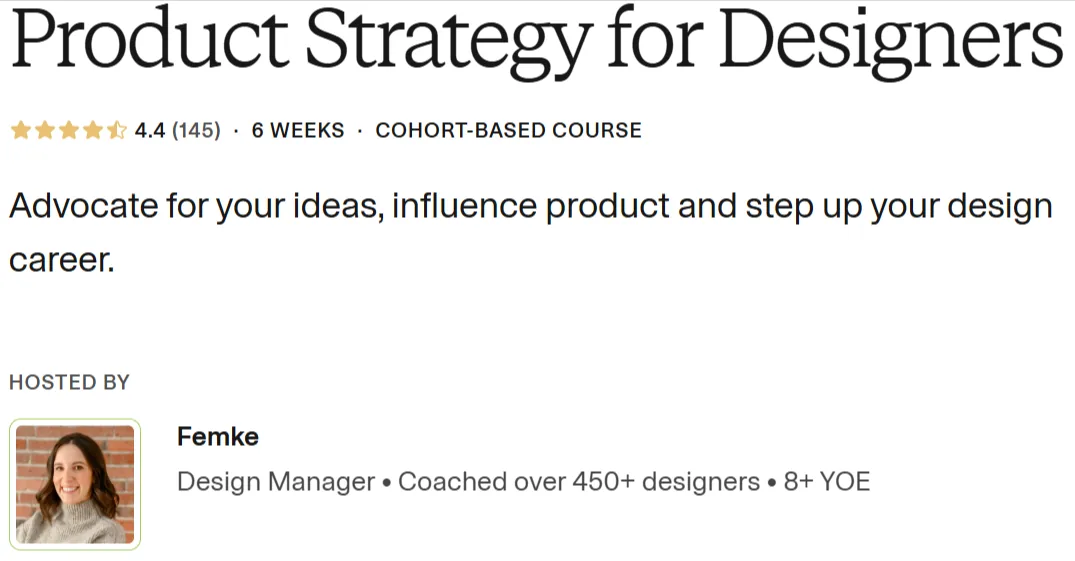This screenshot has height=561, width=1075.
Task: Click the fourth rating star
Action: [x=93, y=130]
